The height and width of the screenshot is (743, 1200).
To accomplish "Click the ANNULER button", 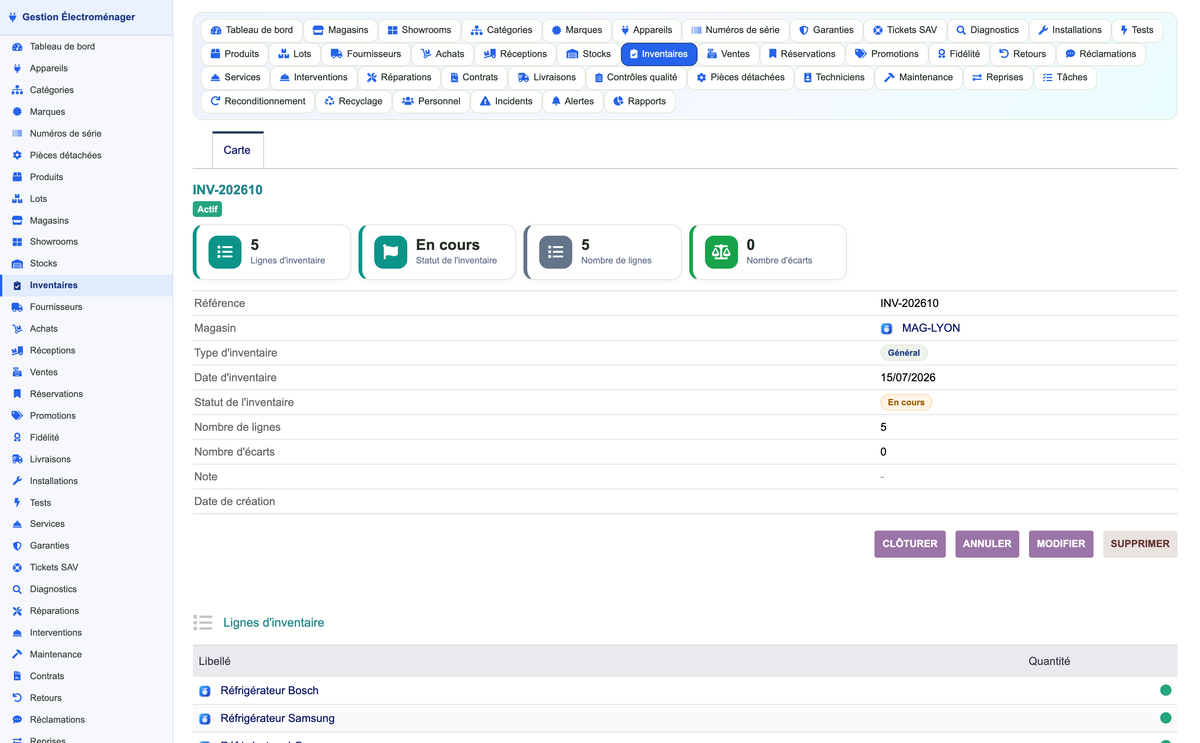I will (x=987, y=544).
